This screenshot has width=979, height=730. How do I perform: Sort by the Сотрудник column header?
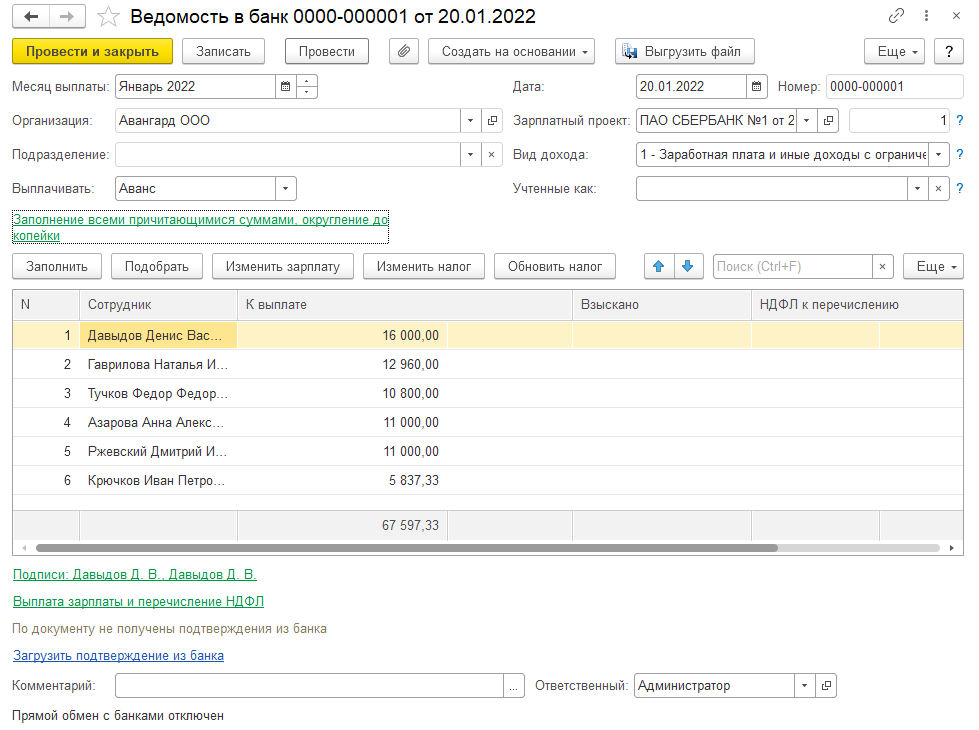pos(159,305)
